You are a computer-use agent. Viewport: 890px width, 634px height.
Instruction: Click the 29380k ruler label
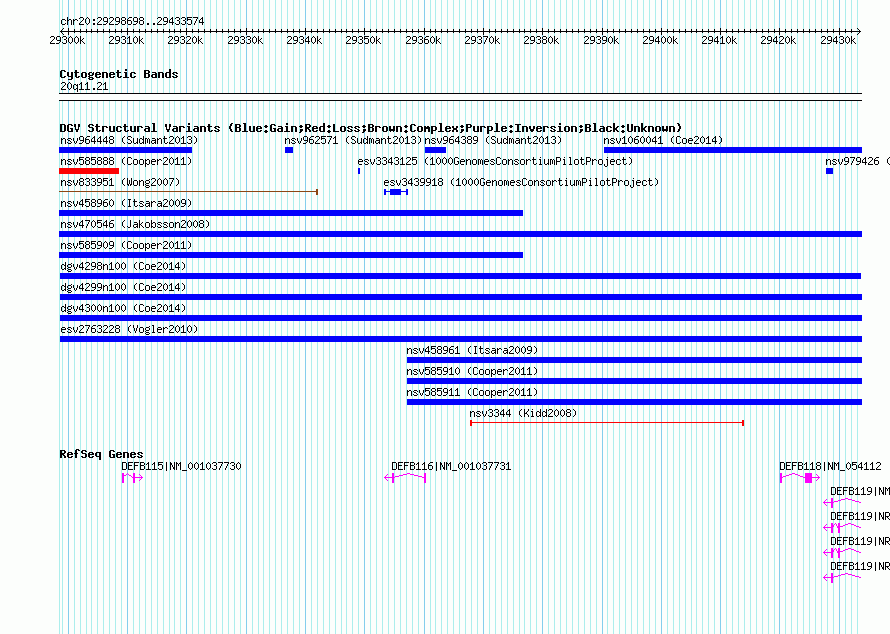coord(541,40)
